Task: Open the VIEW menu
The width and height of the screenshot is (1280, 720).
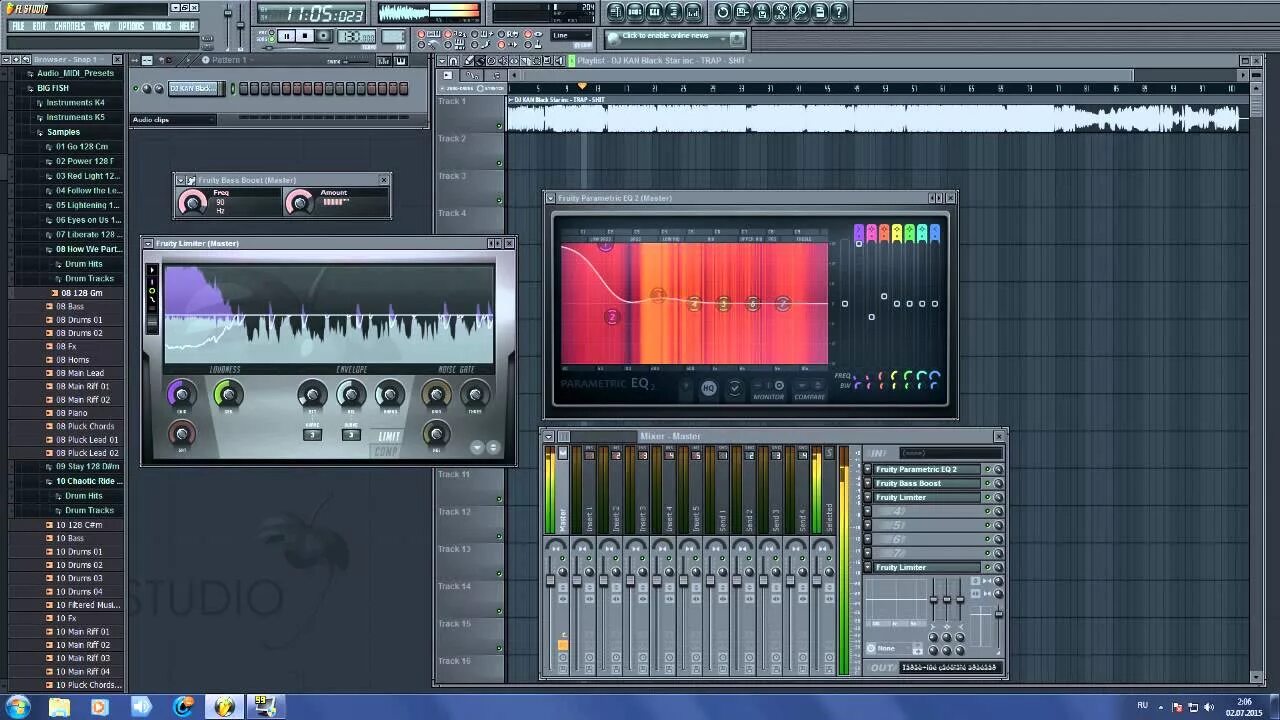Action: (x=102, y=26)
